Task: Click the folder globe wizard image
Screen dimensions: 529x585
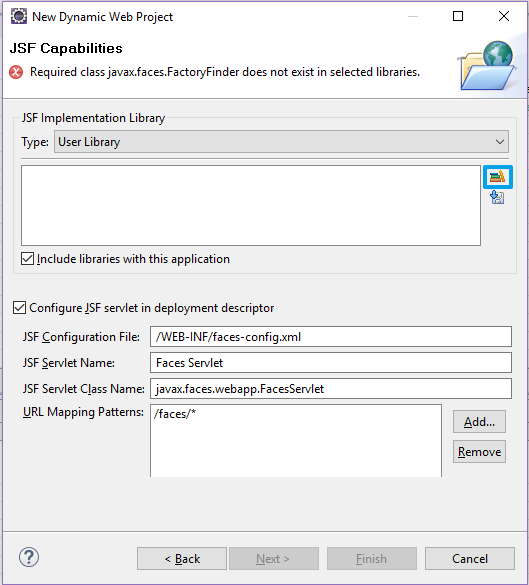Action: 488,66
